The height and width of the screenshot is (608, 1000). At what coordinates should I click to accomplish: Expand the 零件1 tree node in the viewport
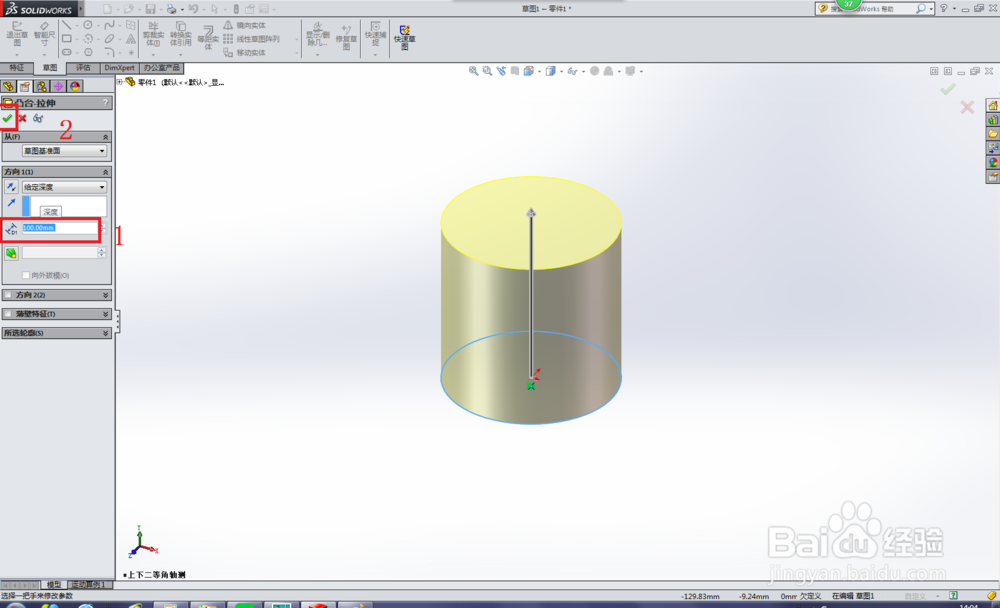point(120,82)
